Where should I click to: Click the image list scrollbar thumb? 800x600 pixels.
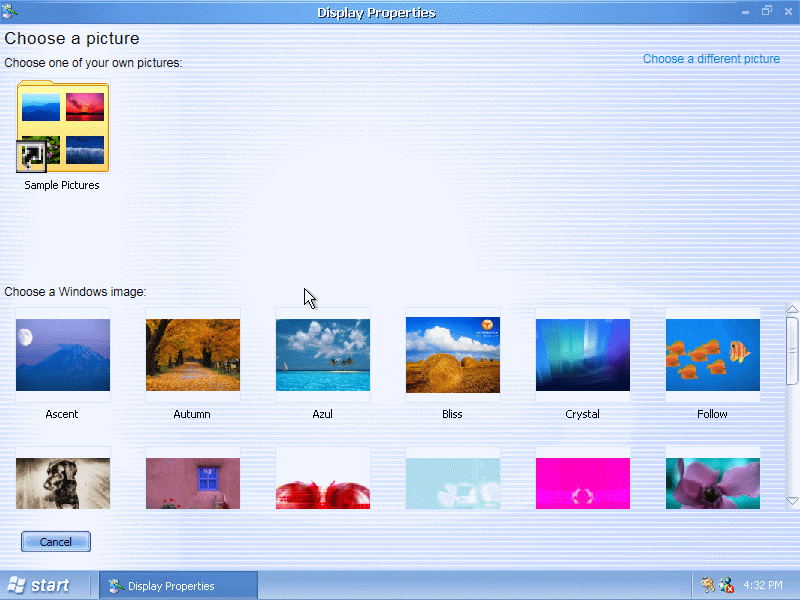792,351
